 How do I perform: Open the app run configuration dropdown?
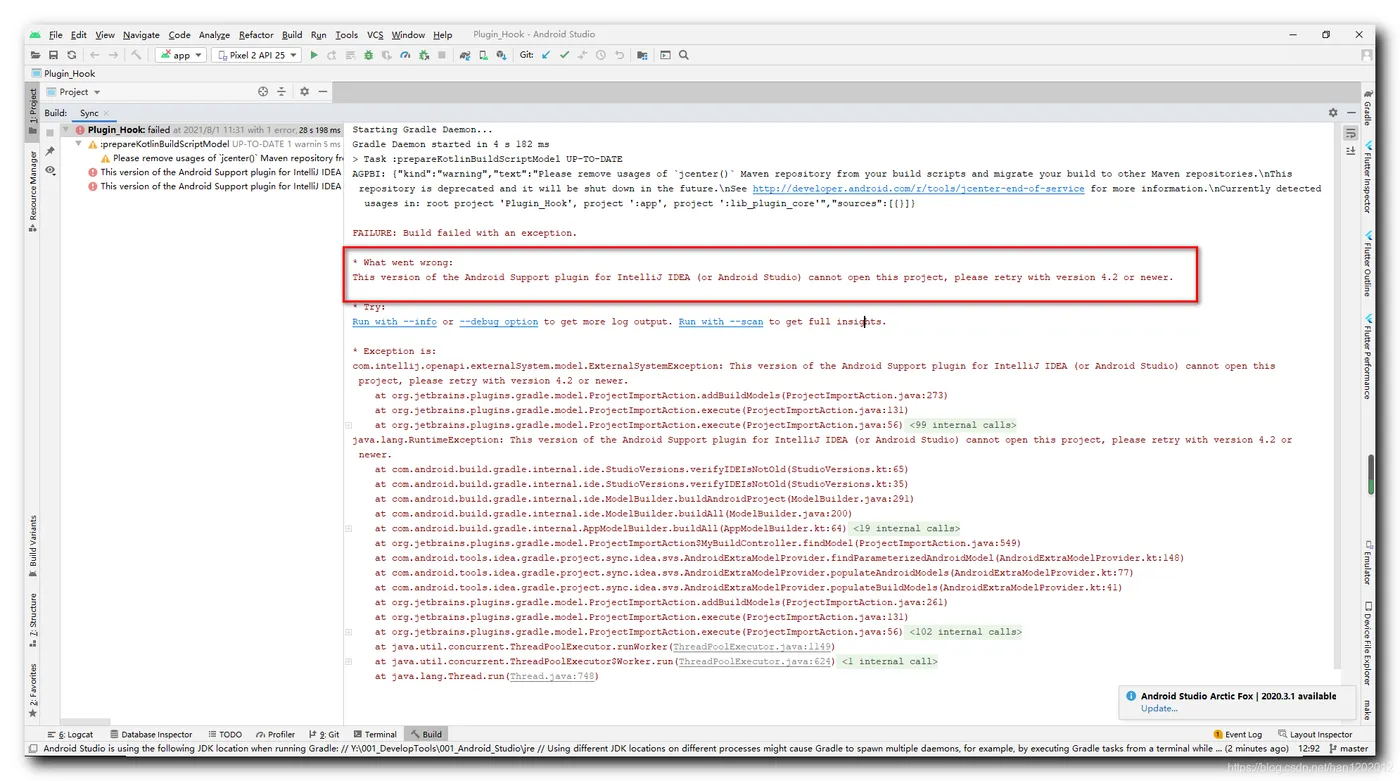click(180, 55)
